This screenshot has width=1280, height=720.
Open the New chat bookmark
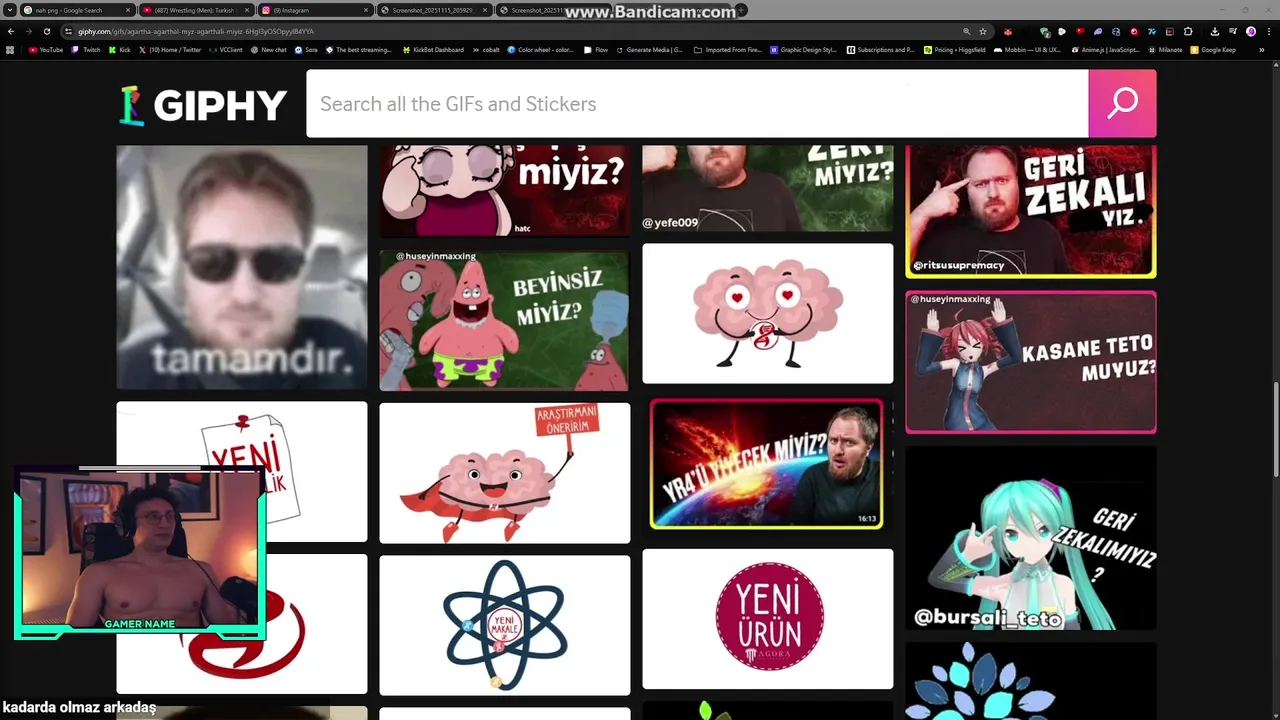click(268, 49)
